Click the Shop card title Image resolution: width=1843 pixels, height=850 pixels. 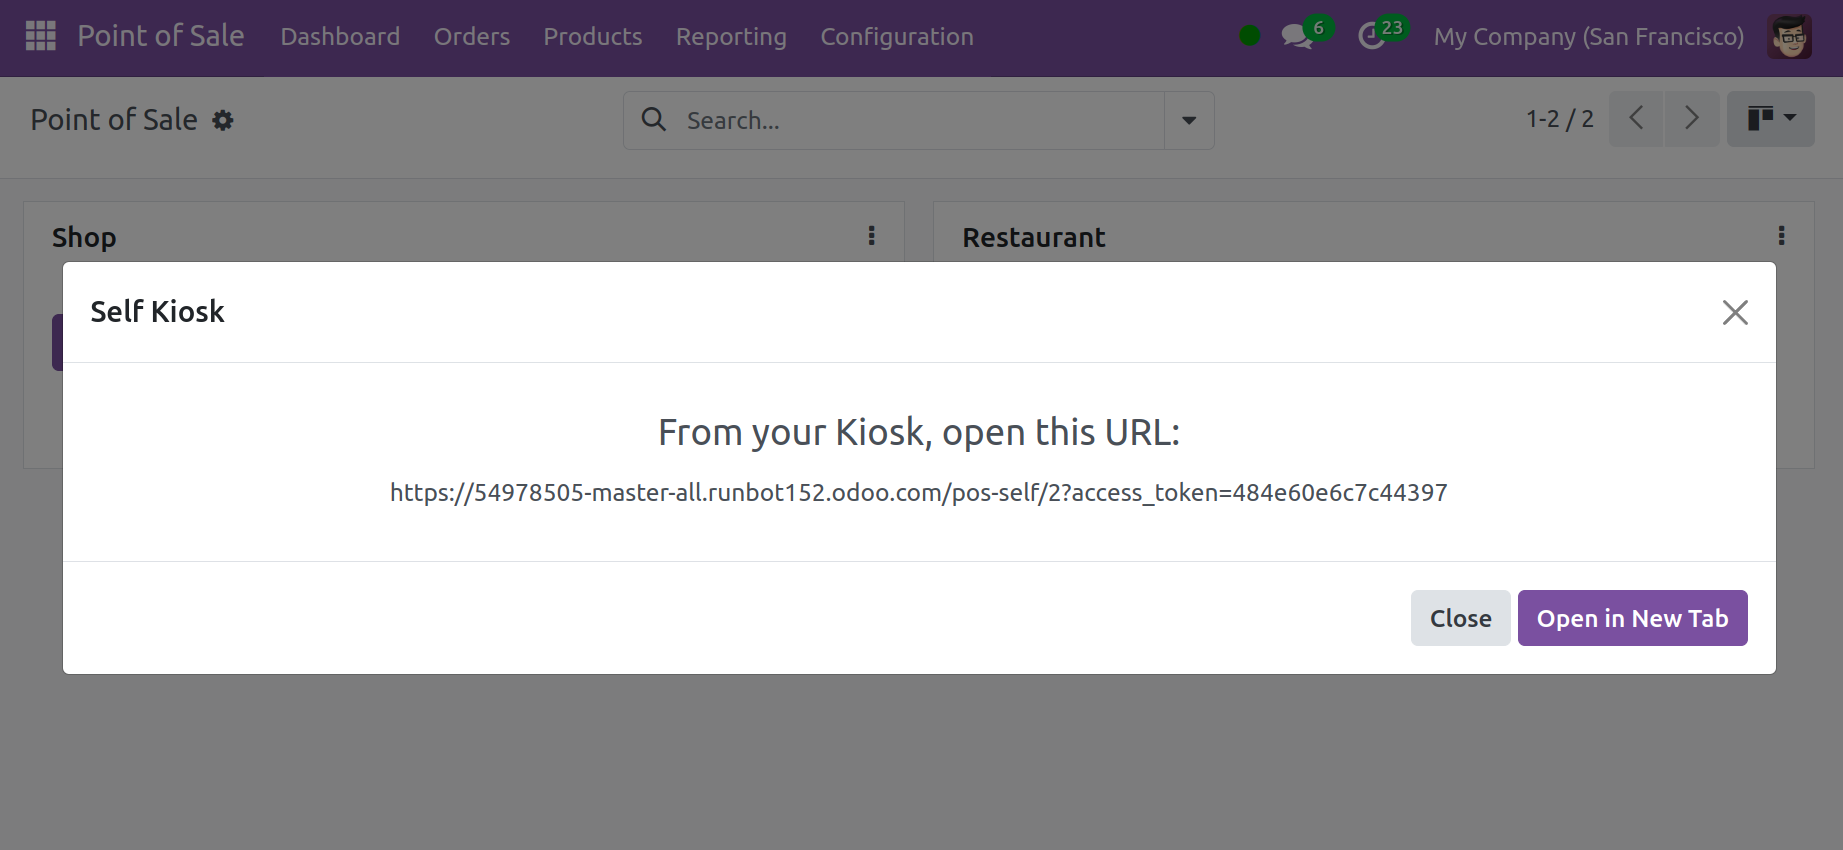coord(84,238)
